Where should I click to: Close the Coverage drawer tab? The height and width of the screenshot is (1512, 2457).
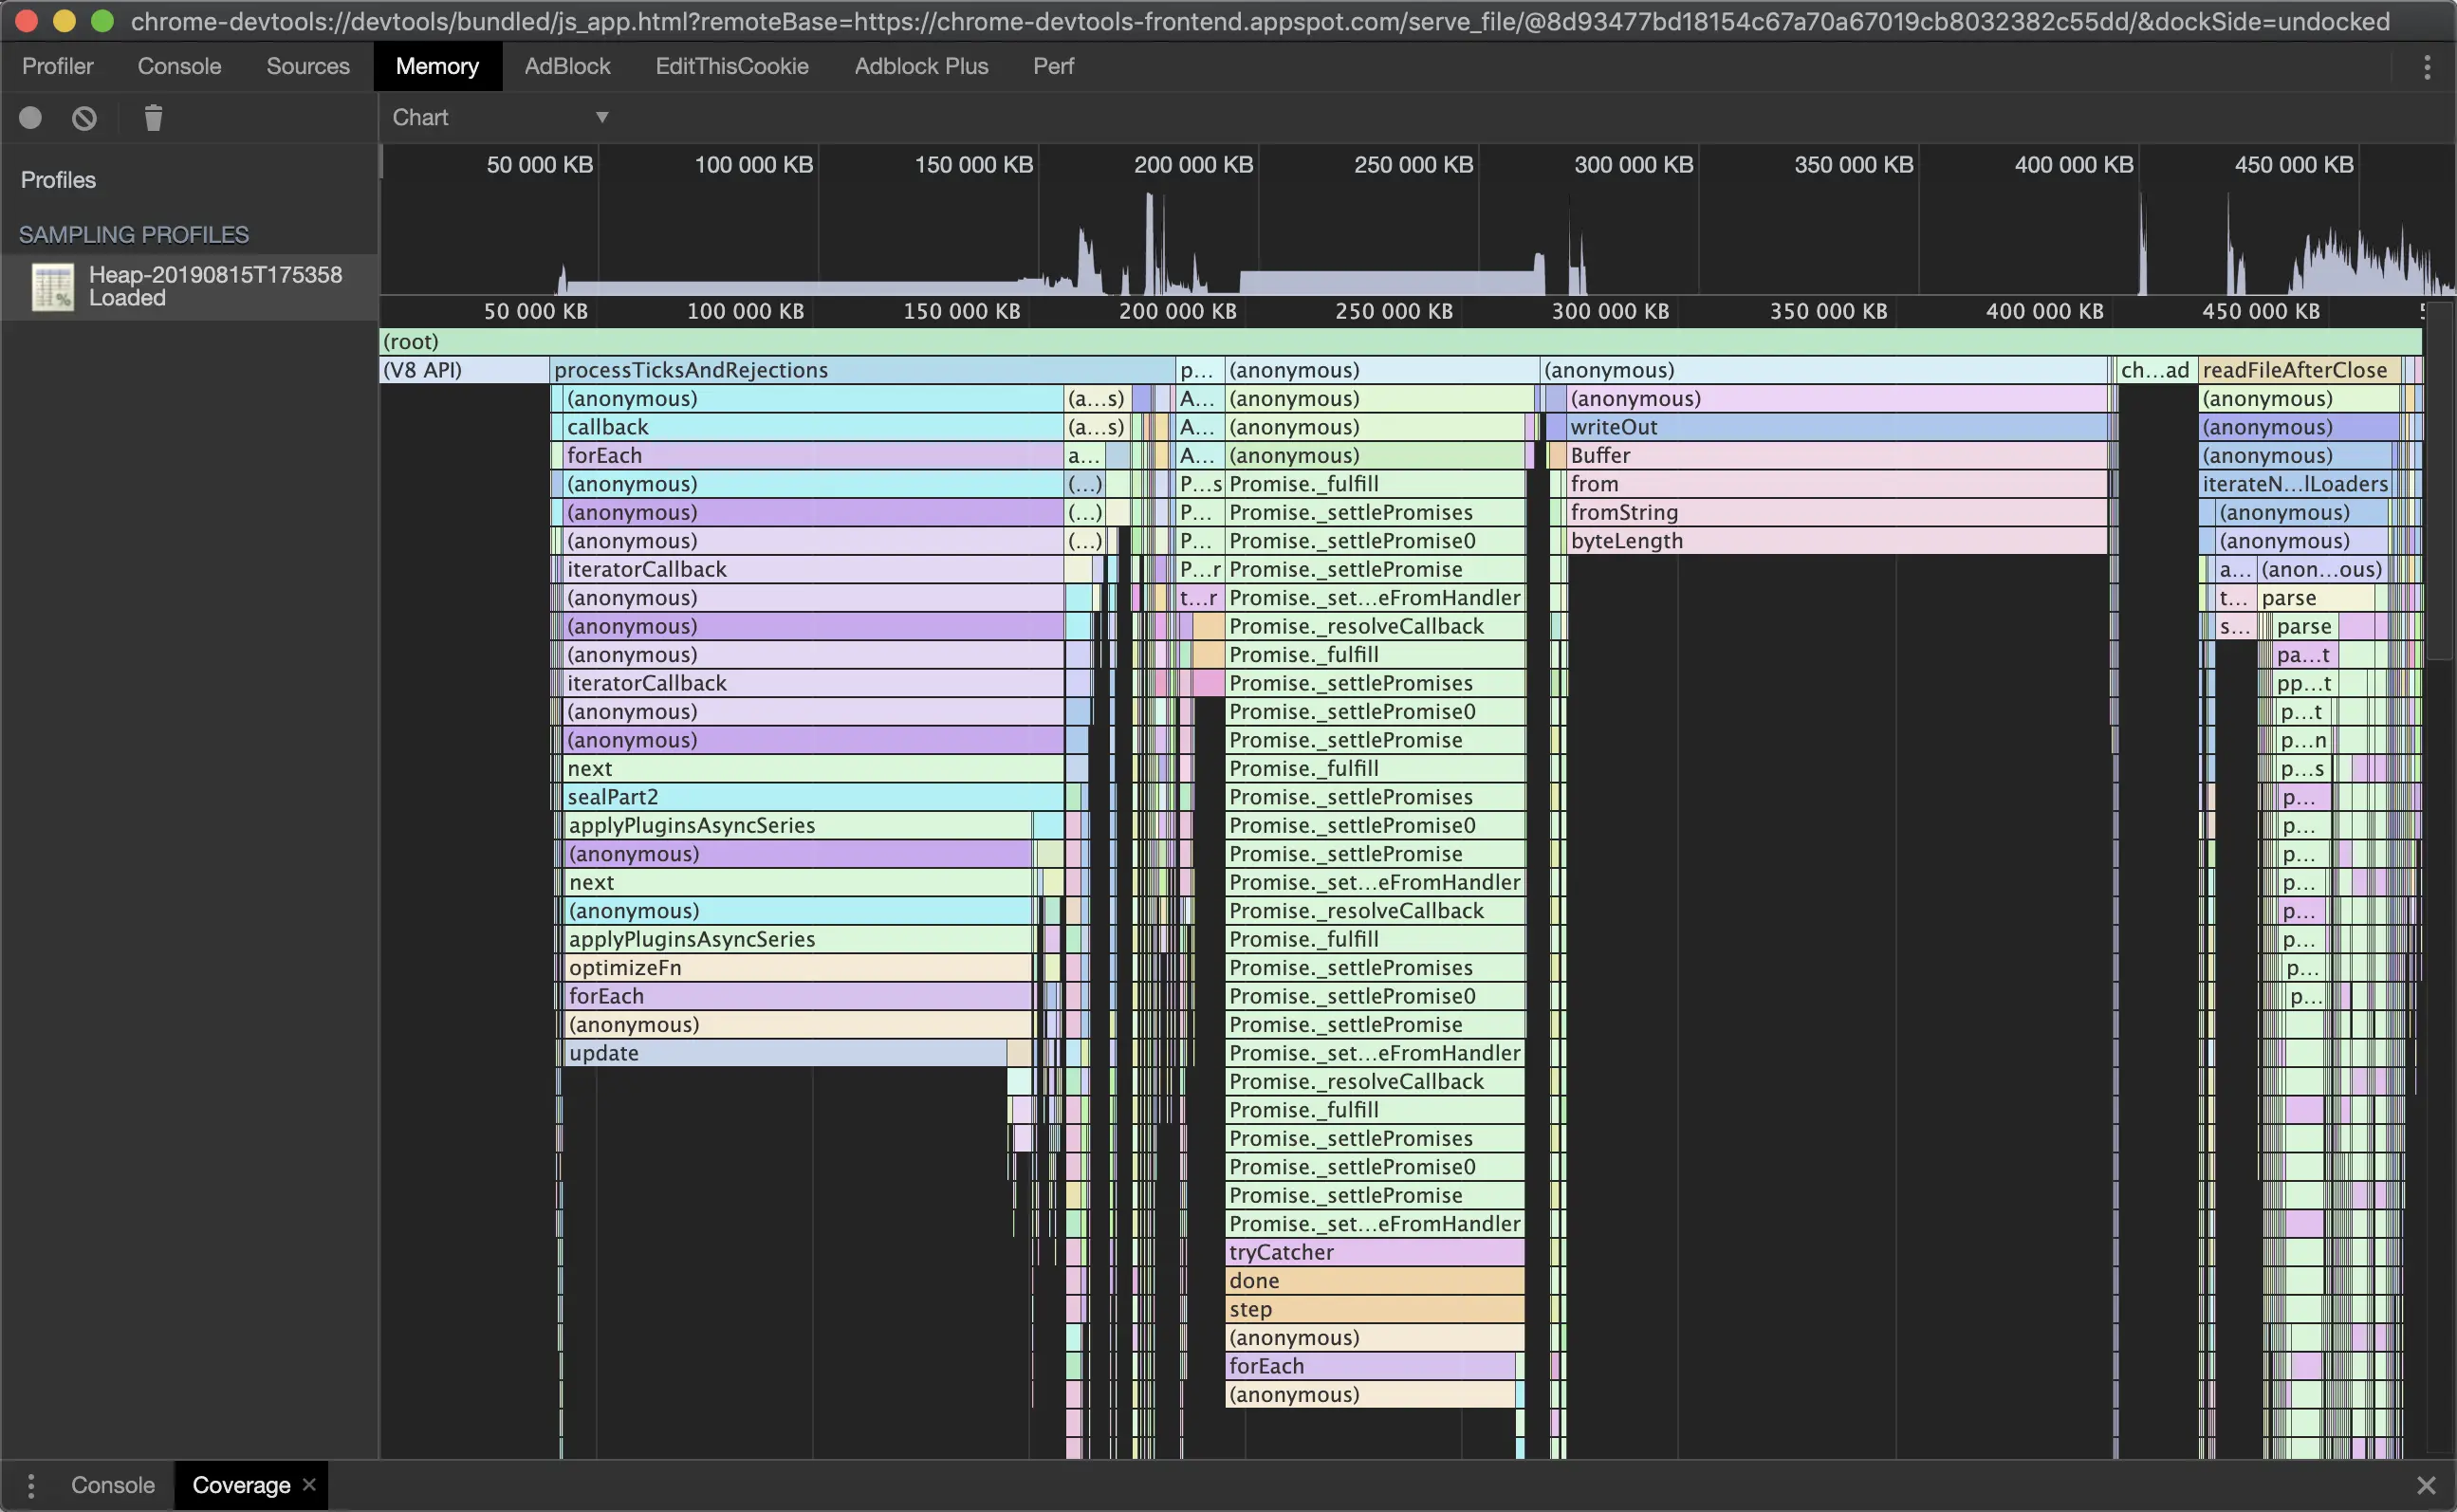tap(310, 1484)
